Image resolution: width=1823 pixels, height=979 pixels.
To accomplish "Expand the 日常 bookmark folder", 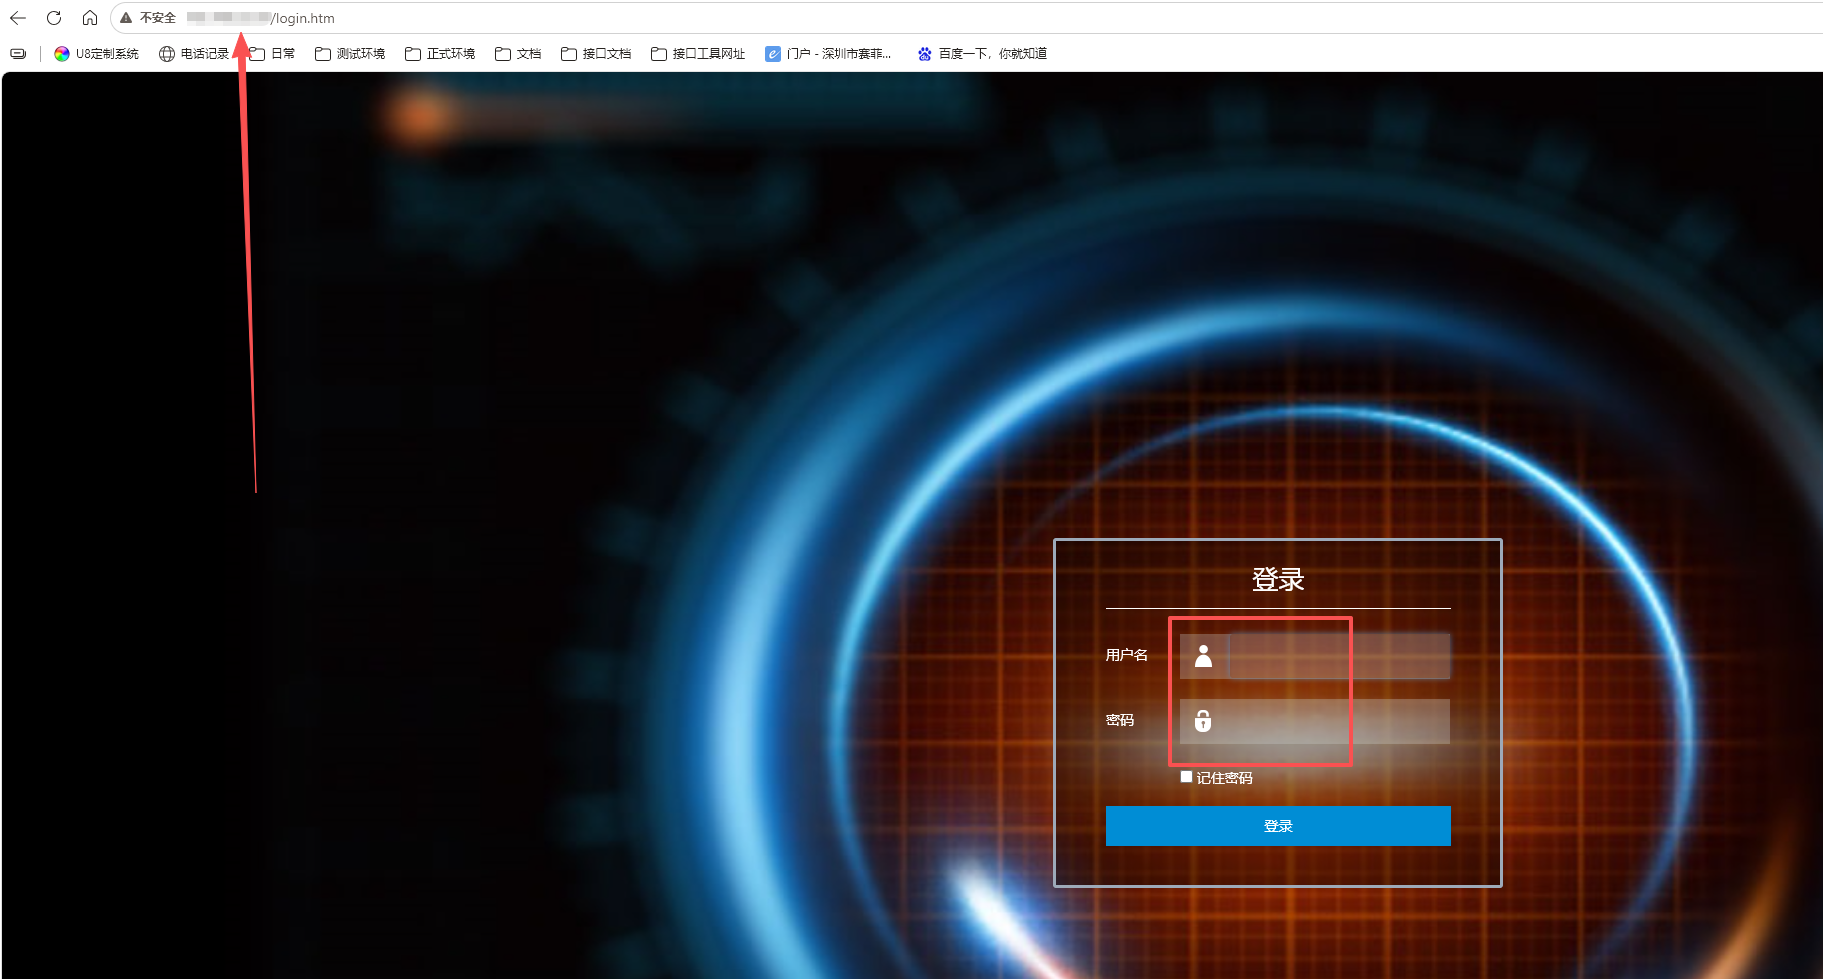I will click(272, 54).
